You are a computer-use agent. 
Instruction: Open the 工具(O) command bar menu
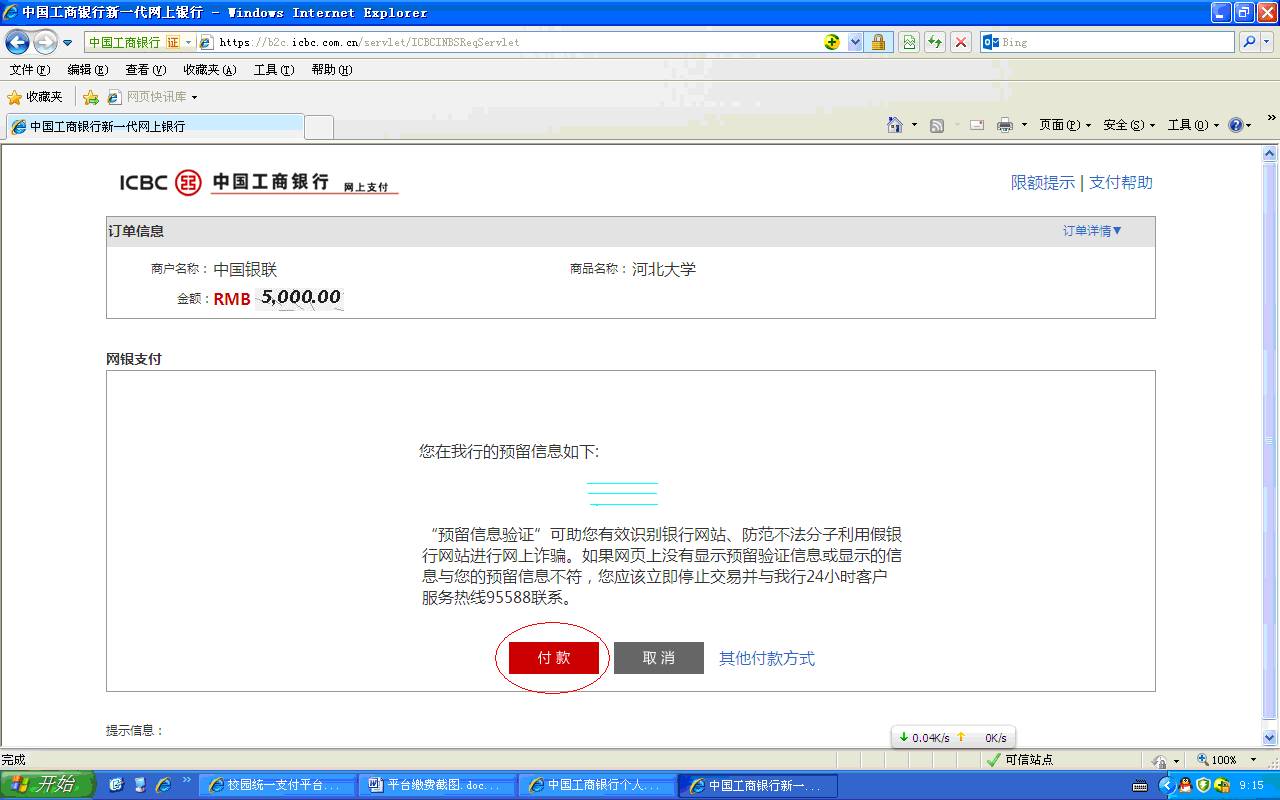pyautogui.click(x=1194, y=125)
